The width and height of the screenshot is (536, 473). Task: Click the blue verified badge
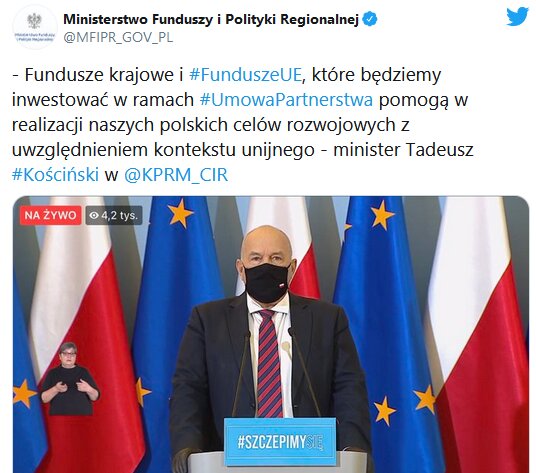coord(370,19)
